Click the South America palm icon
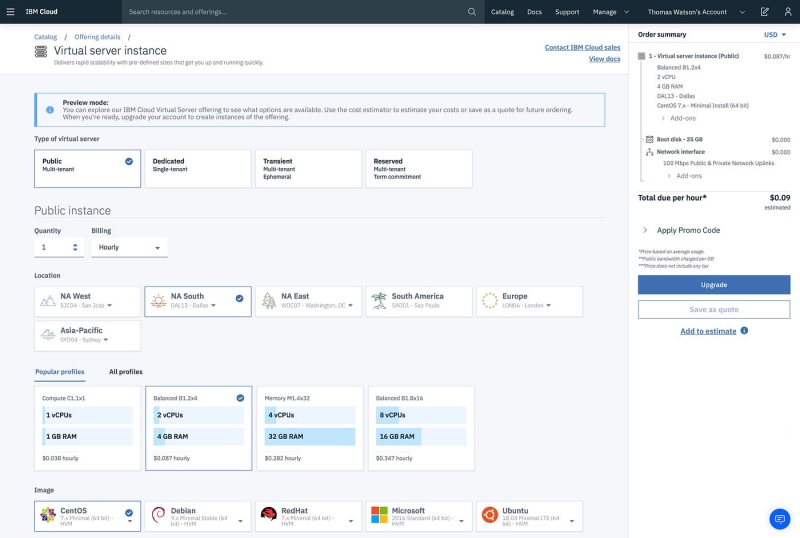Screen dimensions: 800x538 point(379,301)
